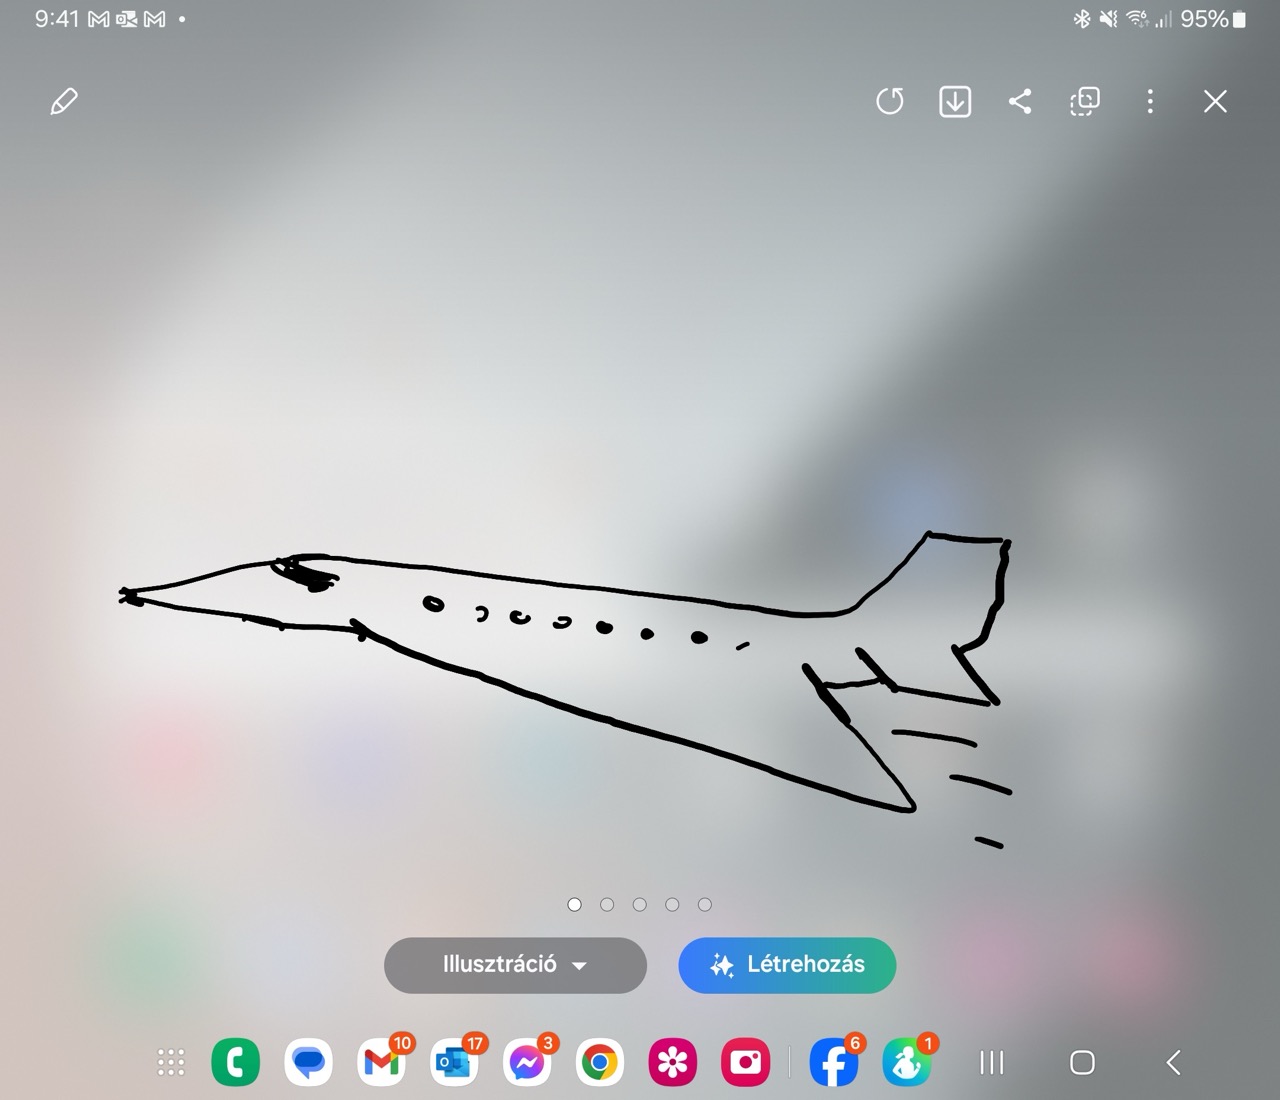Save the generated image
1280x1100 pixels.
pyautogui.click(x=955, y=101)
